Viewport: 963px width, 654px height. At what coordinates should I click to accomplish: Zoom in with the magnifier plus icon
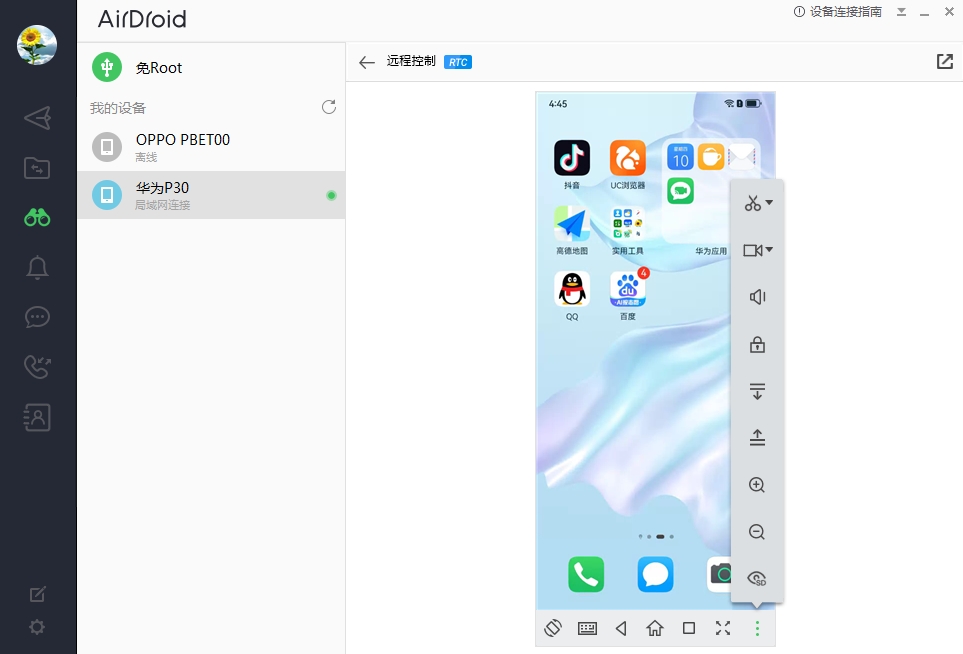tap(757, 485)
